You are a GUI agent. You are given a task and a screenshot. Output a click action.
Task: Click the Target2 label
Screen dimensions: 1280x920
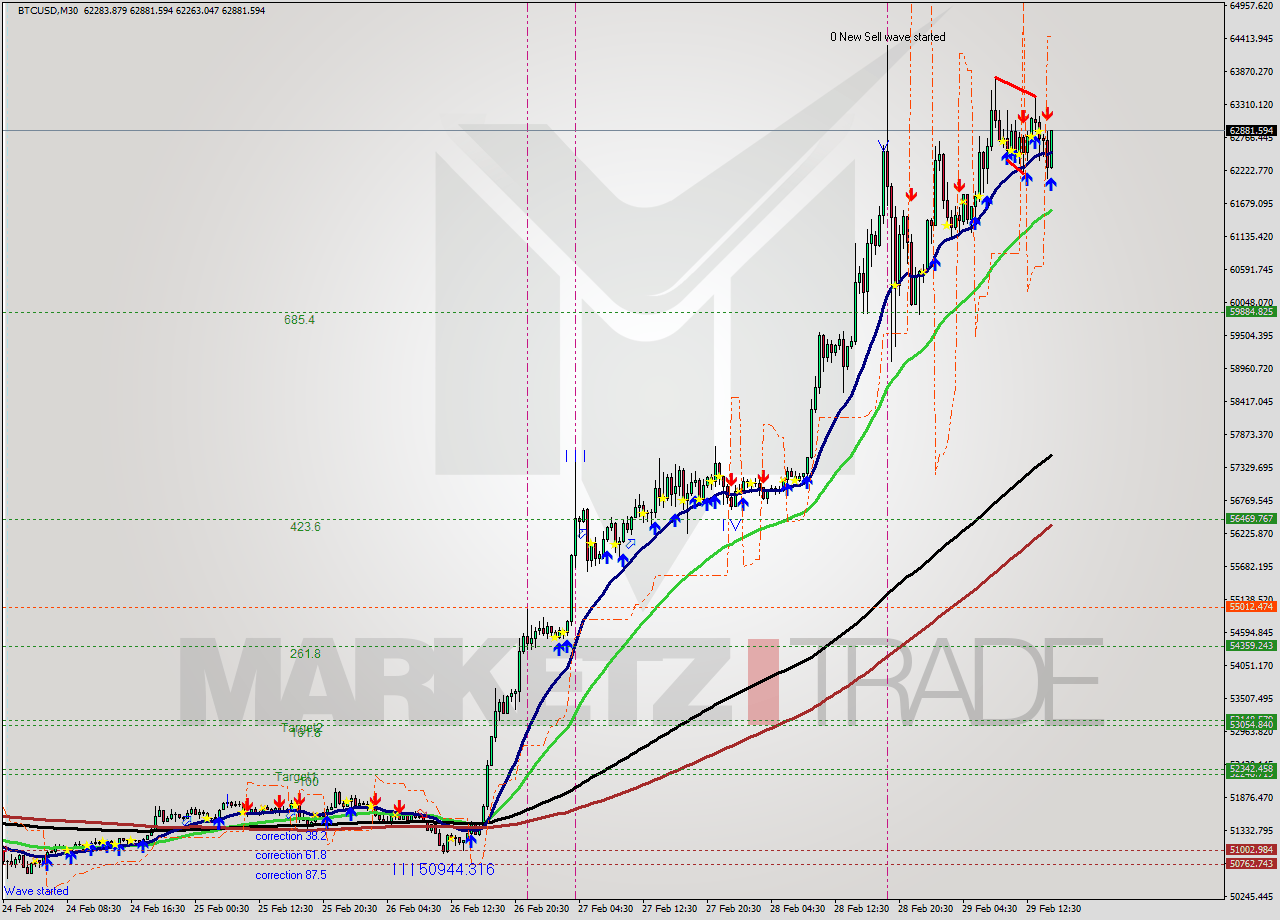pyautogui.click(x=301, y=727)
